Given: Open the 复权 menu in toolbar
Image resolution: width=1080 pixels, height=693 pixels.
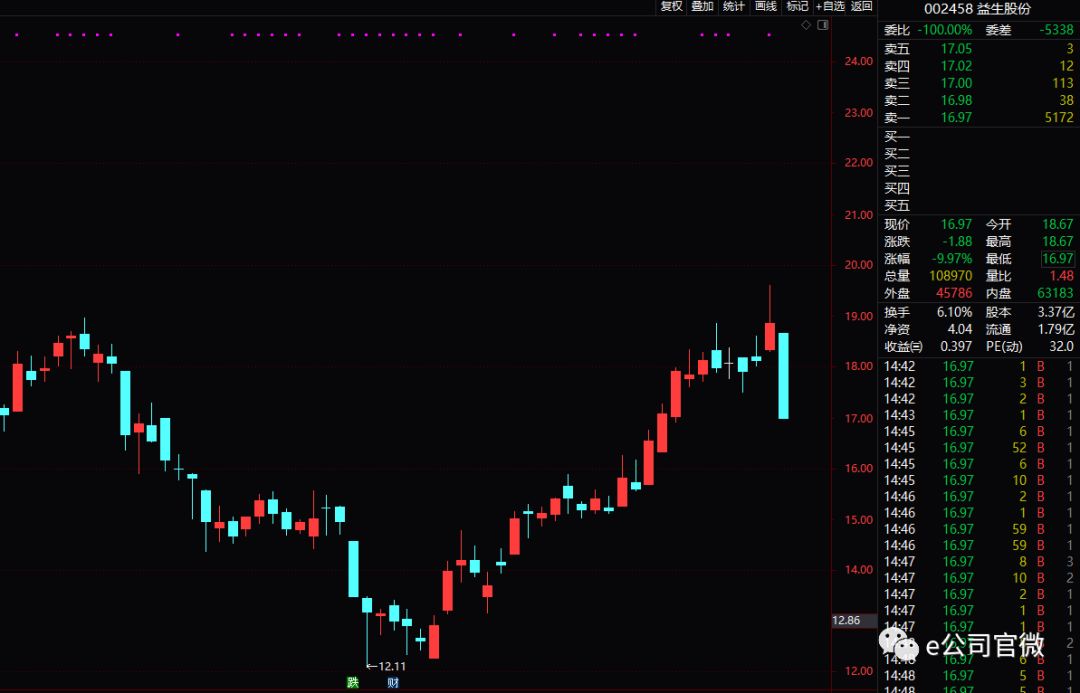Looking at the screenshot, I should click(671, 6).
